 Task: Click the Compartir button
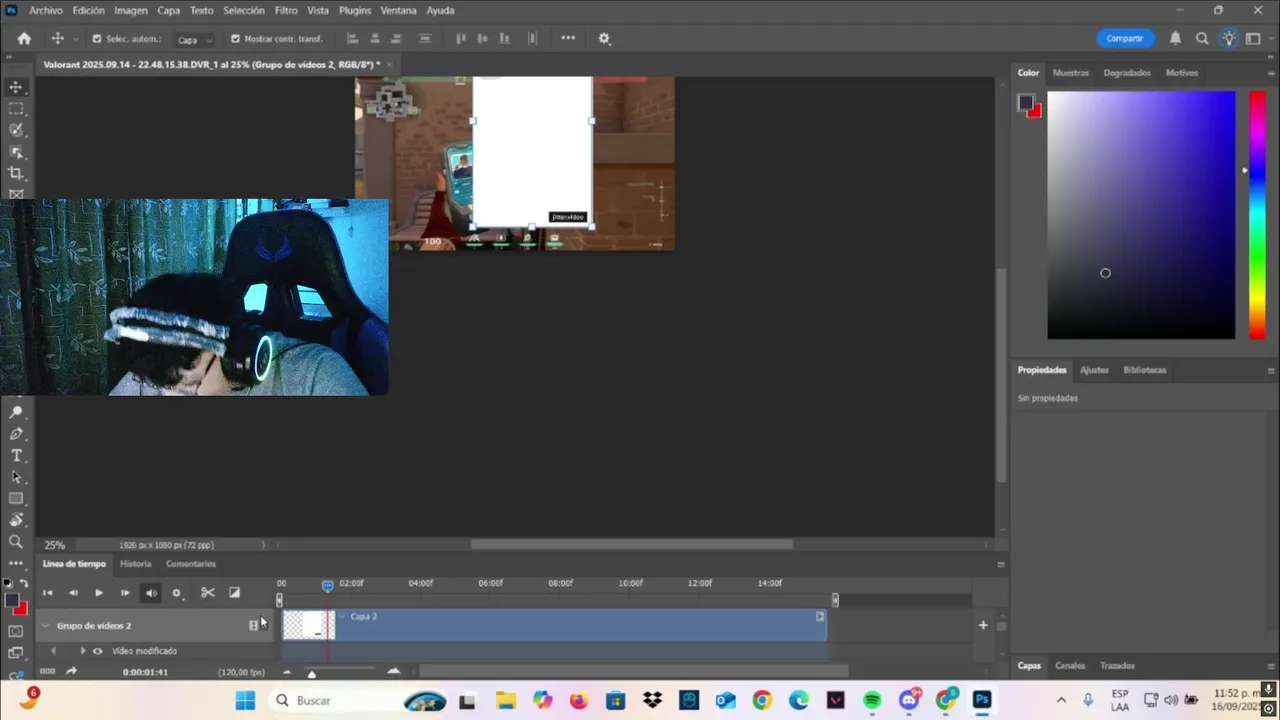click(1125, 38)
